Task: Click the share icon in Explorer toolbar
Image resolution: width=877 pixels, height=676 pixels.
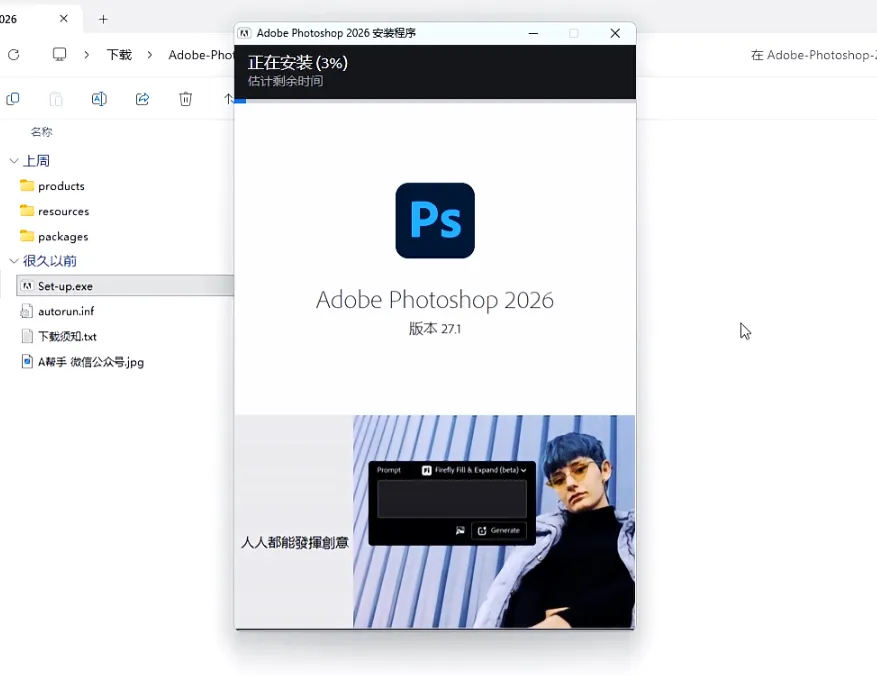Action: (x=143, y=99)
